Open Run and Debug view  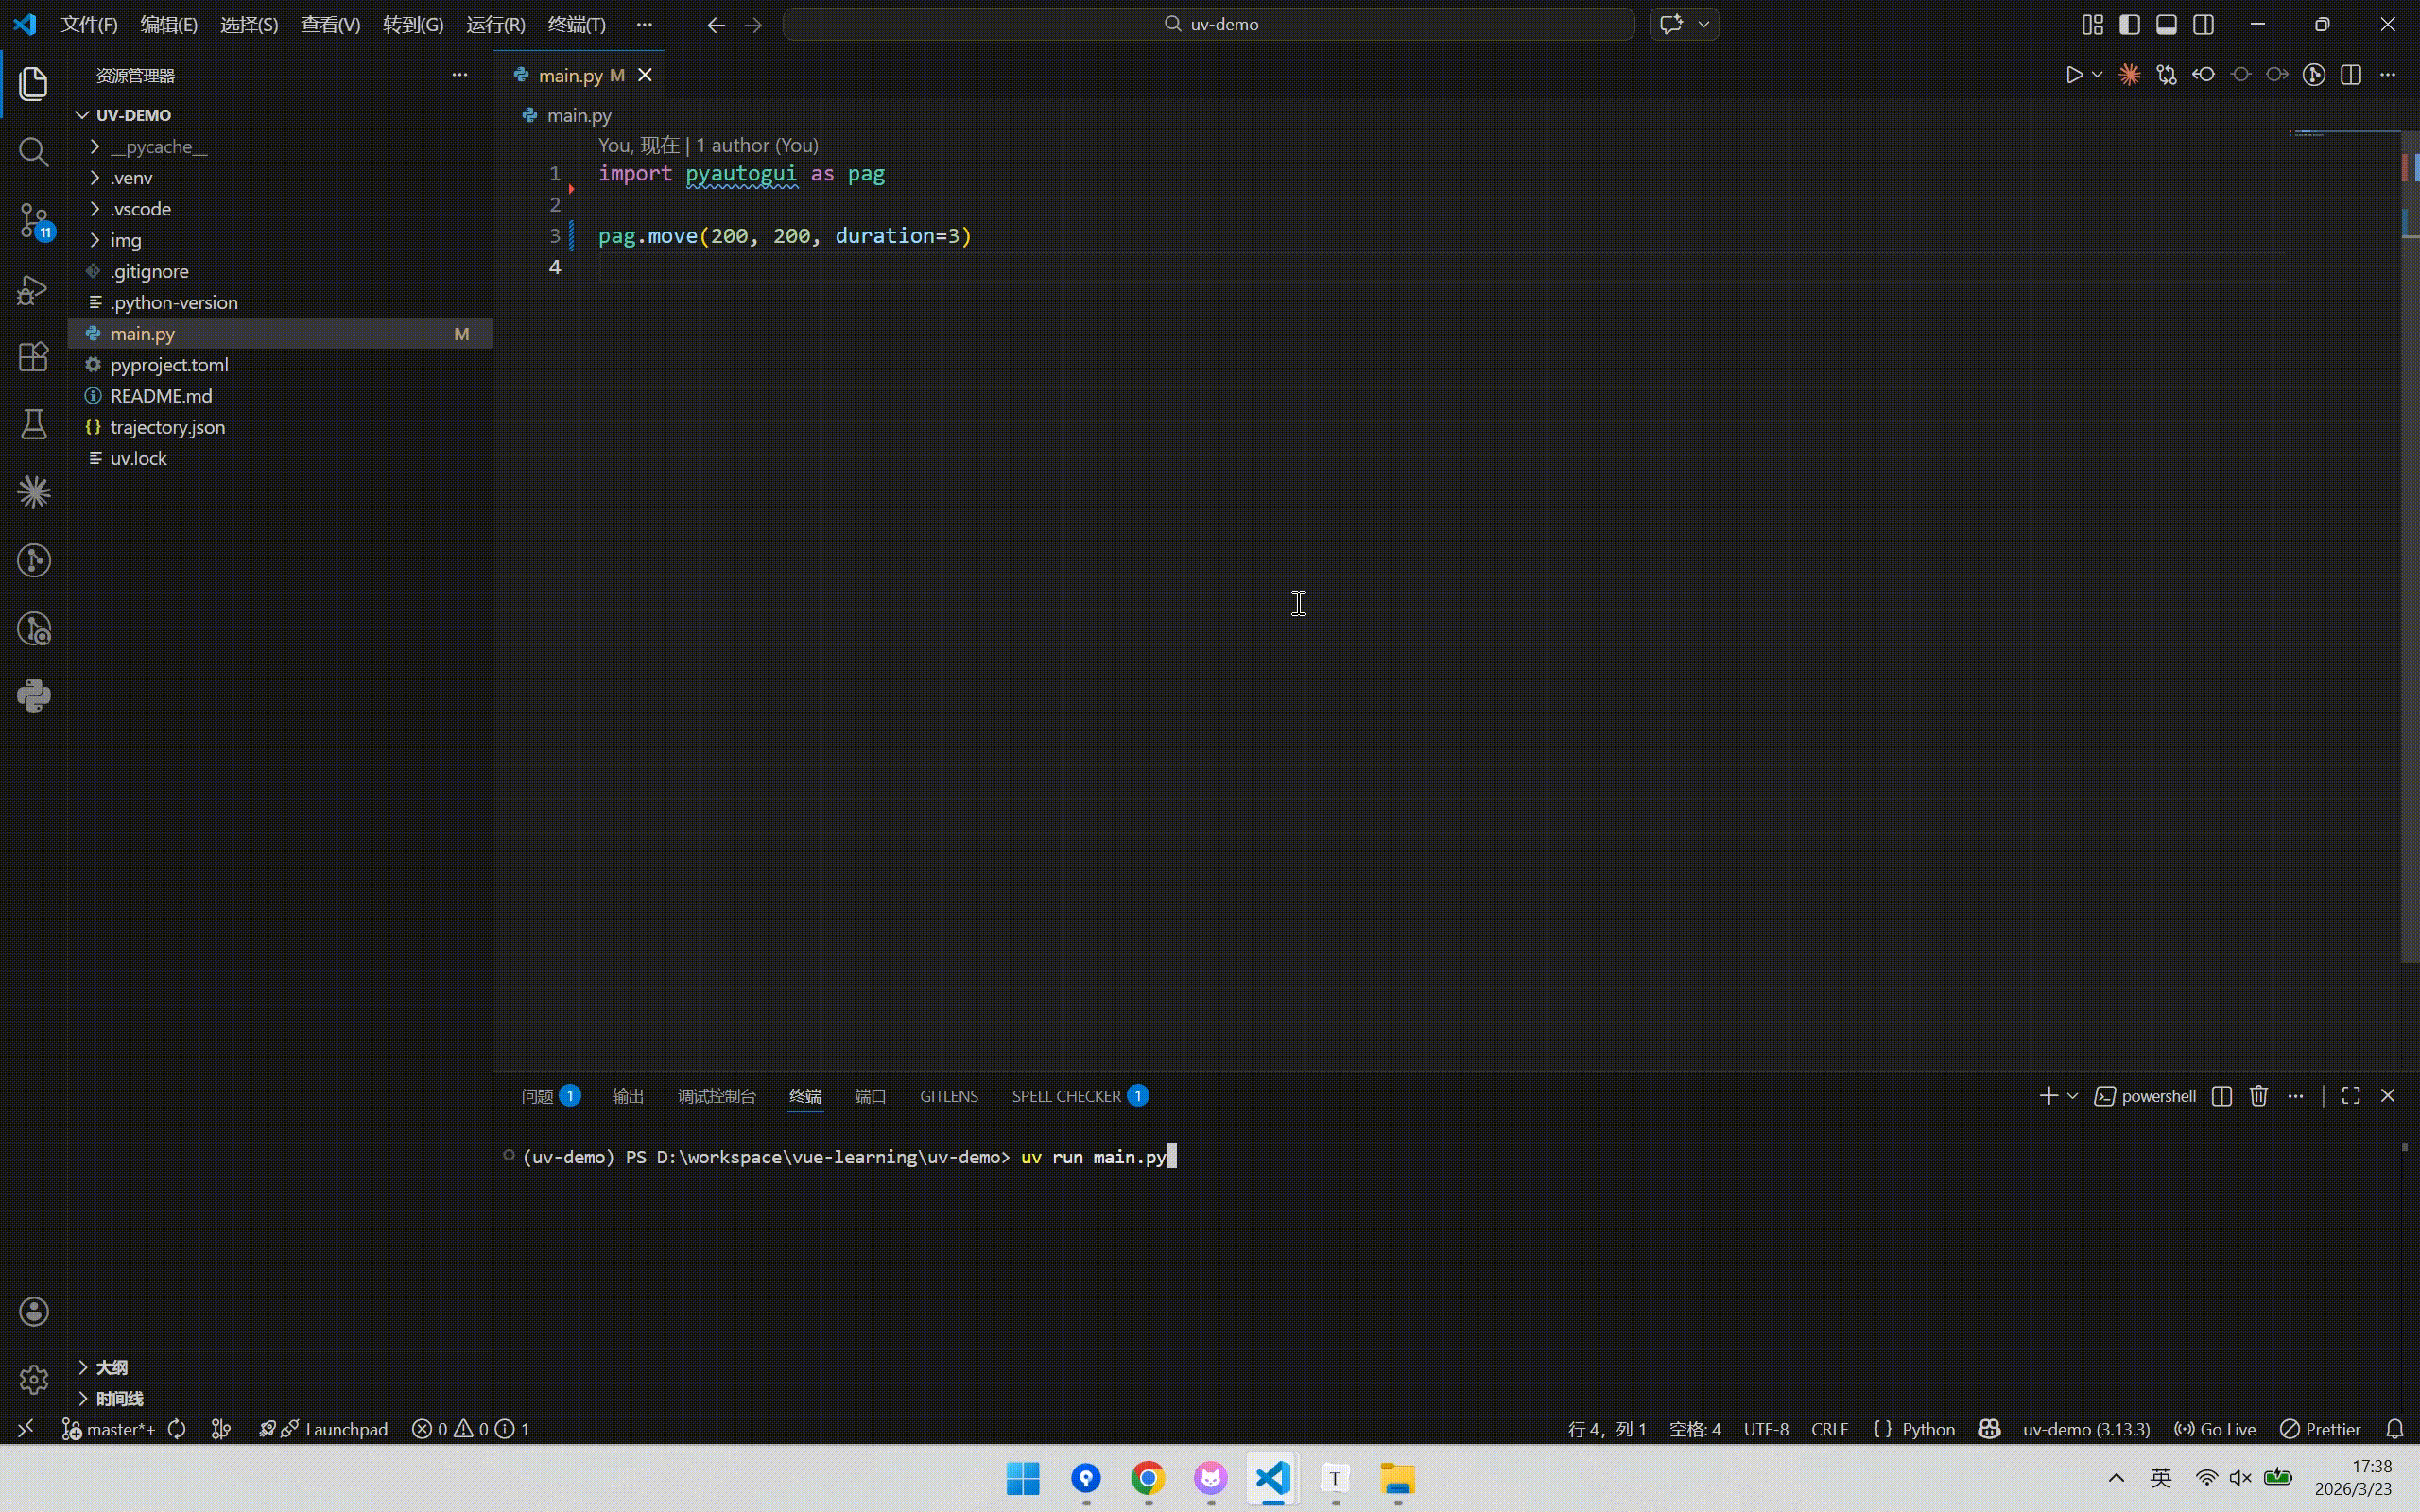tap(33, 289)
